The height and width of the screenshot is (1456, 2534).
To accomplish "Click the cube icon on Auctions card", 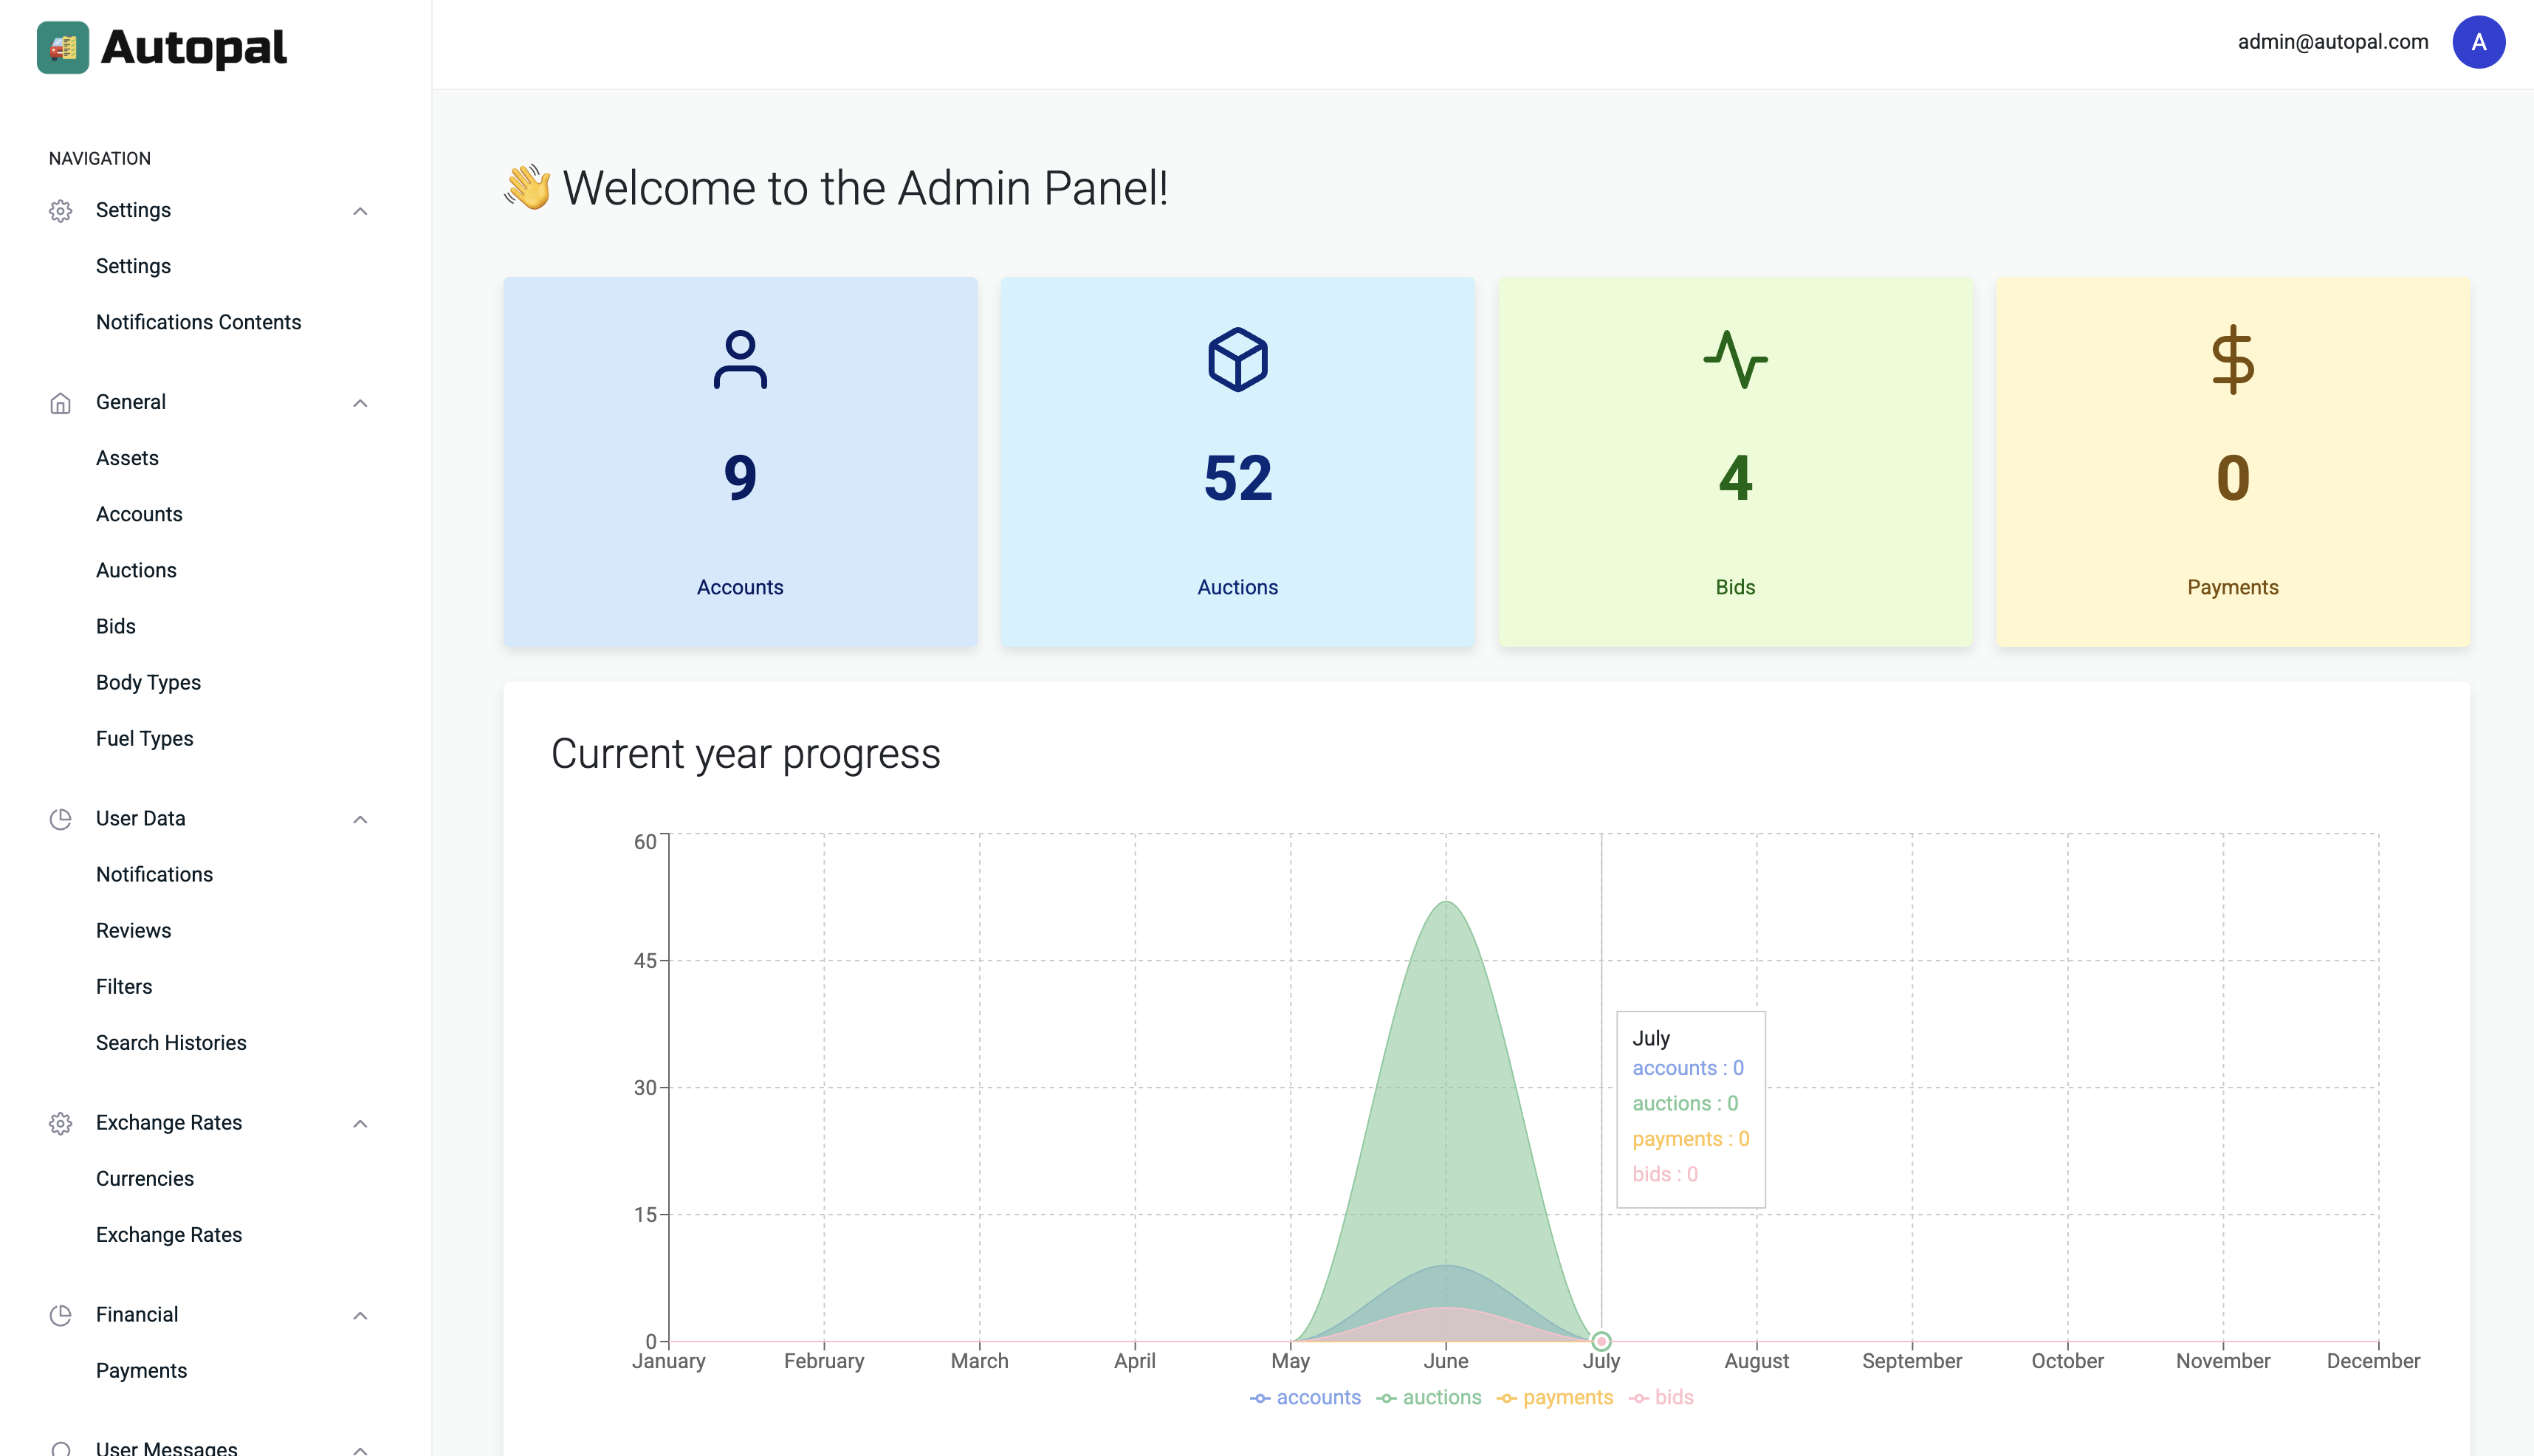I will tap(1237, 360).
